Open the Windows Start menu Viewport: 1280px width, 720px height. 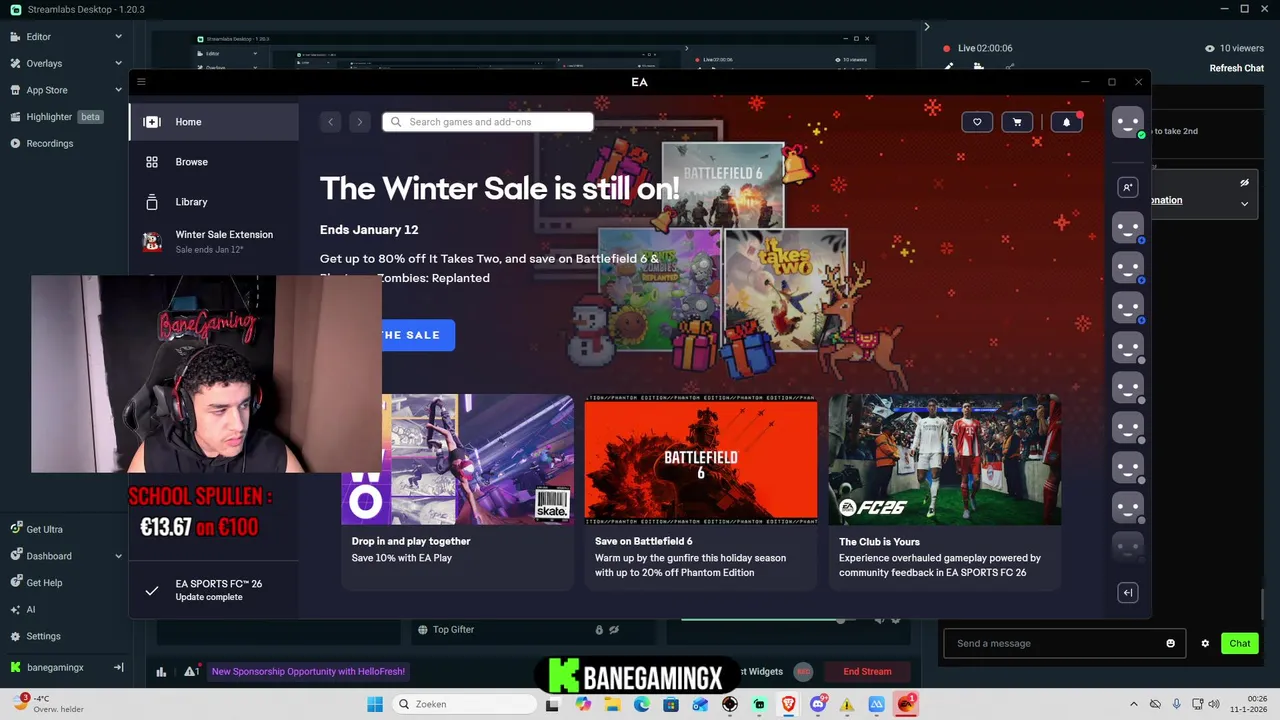(x=375, y=704)
